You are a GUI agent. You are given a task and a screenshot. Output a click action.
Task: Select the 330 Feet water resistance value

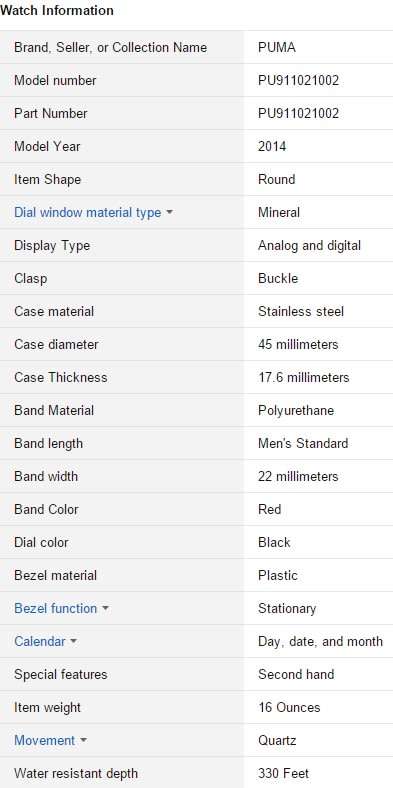click(283, 774)
